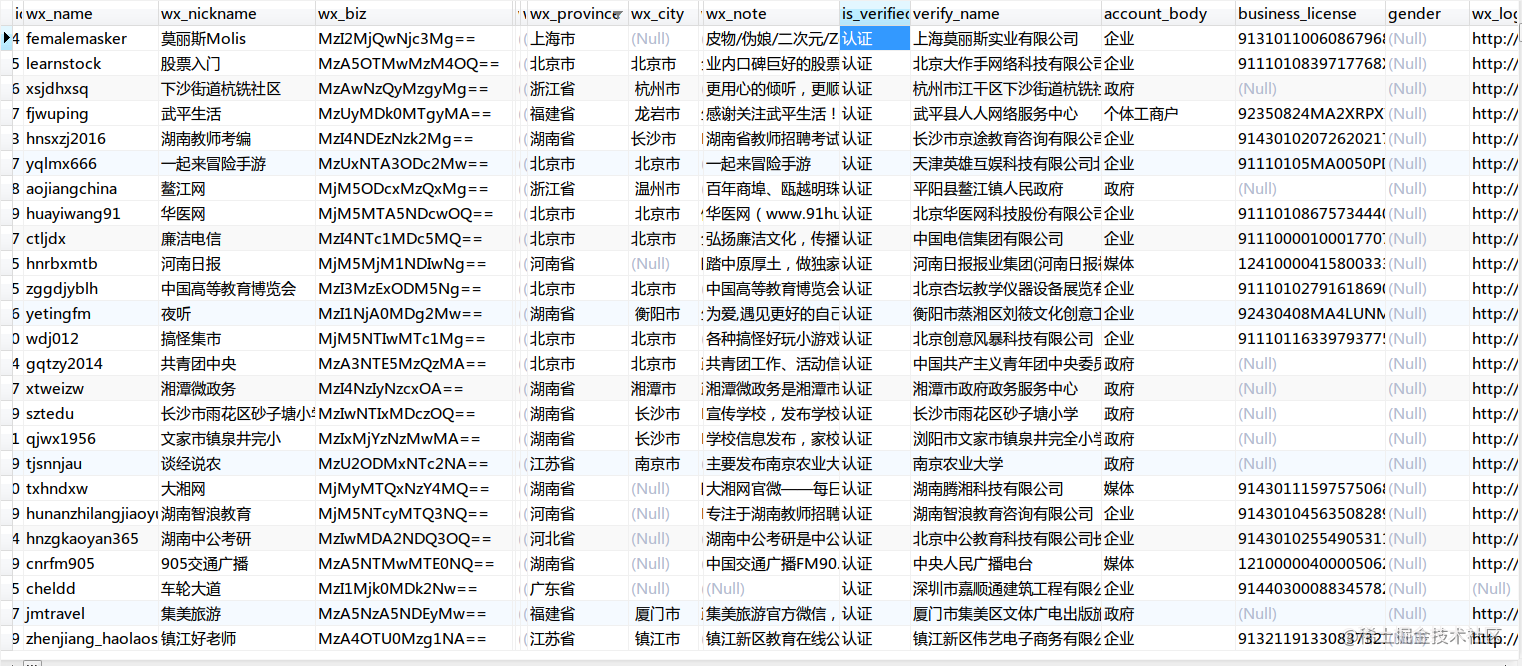1522x666 pixels.
Task: Select the wx_biz cell MzI2MjQwNjc3Mg==
Action: (415, 39)
